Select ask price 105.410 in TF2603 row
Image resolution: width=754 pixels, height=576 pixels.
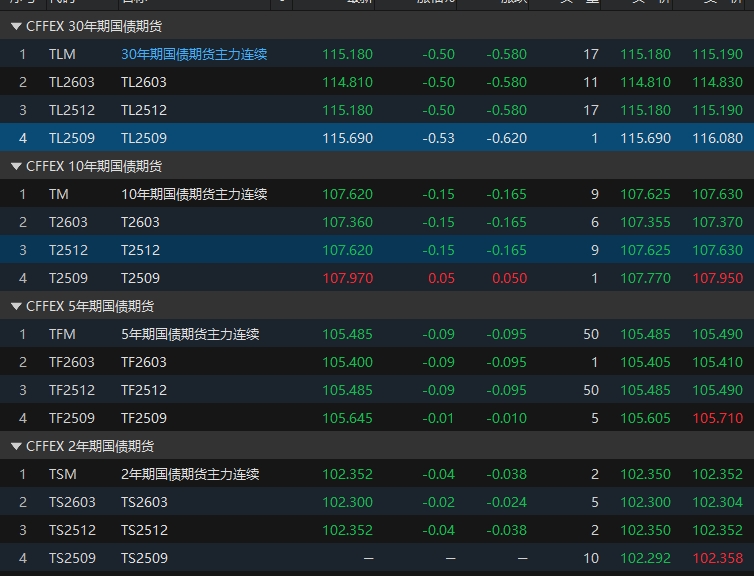pos(717,362)
